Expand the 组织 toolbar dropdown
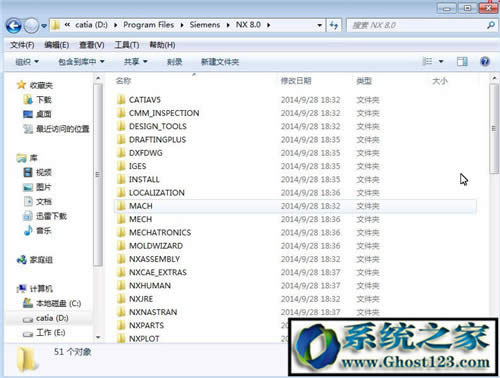 (x=27, y=61)
